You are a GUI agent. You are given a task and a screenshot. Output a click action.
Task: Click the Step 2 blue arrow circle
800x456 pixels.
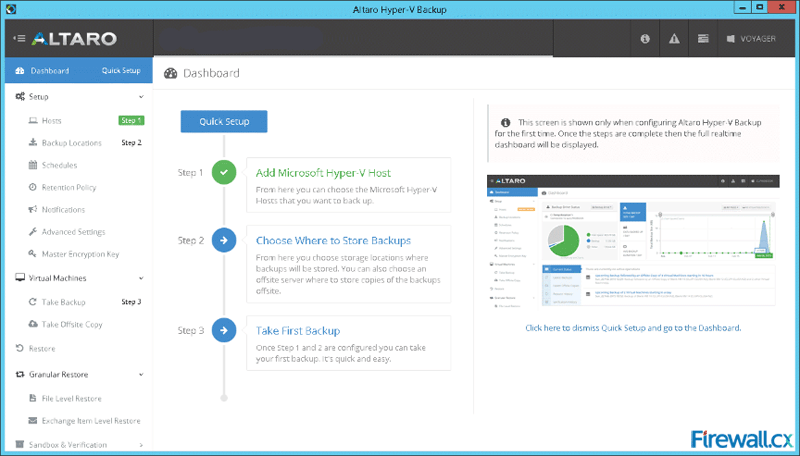224,240
